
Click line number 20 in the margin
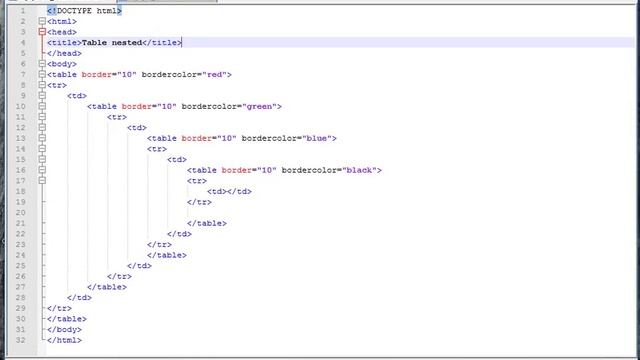(21, 212)
